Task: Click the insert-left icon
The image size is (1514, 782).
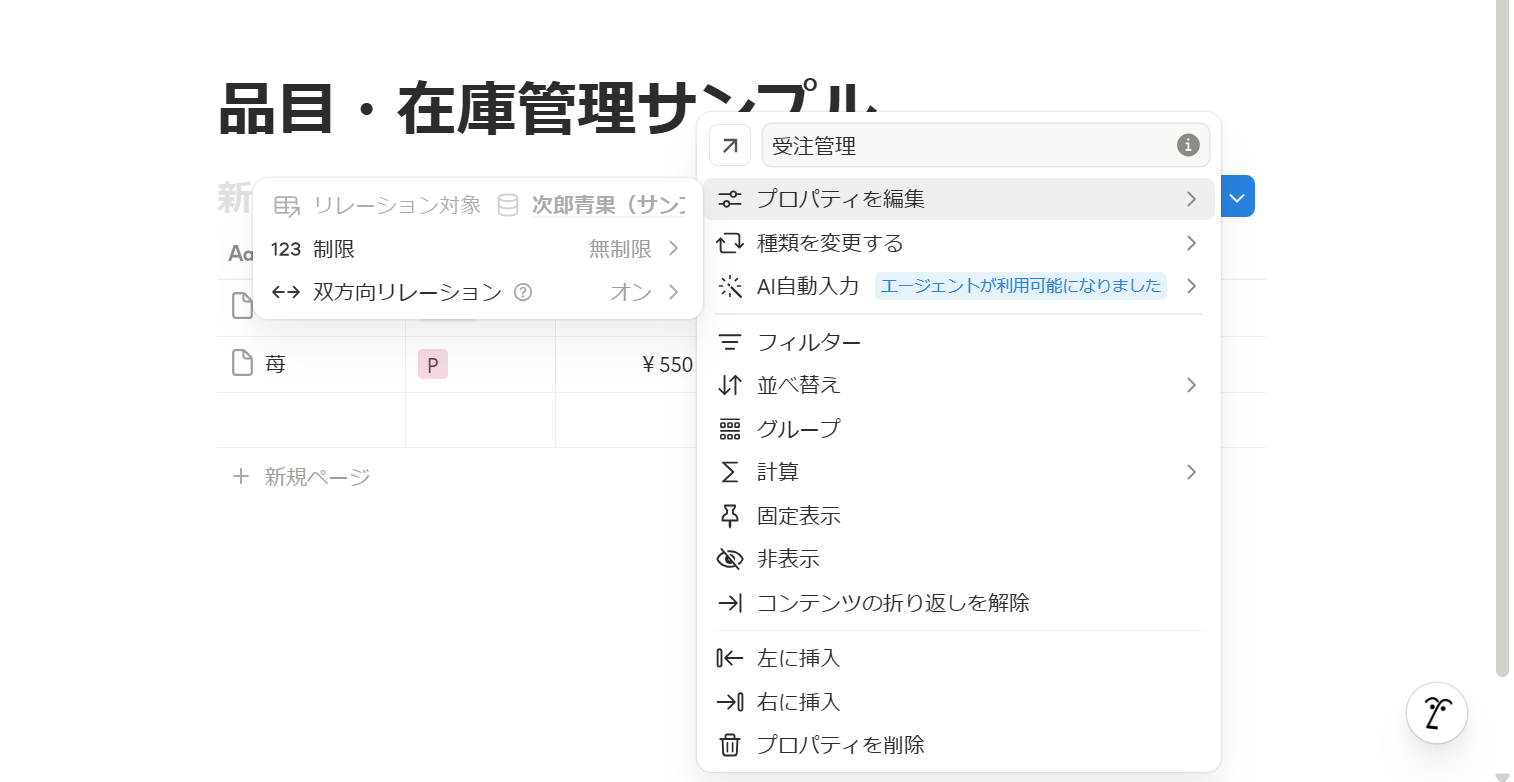Action: click(730, 658)
